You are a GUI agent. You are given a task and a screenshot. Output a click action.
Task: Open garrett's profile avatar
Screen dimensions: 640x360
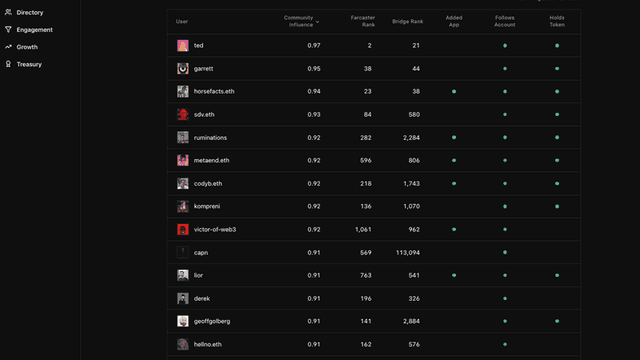point(182,69)
